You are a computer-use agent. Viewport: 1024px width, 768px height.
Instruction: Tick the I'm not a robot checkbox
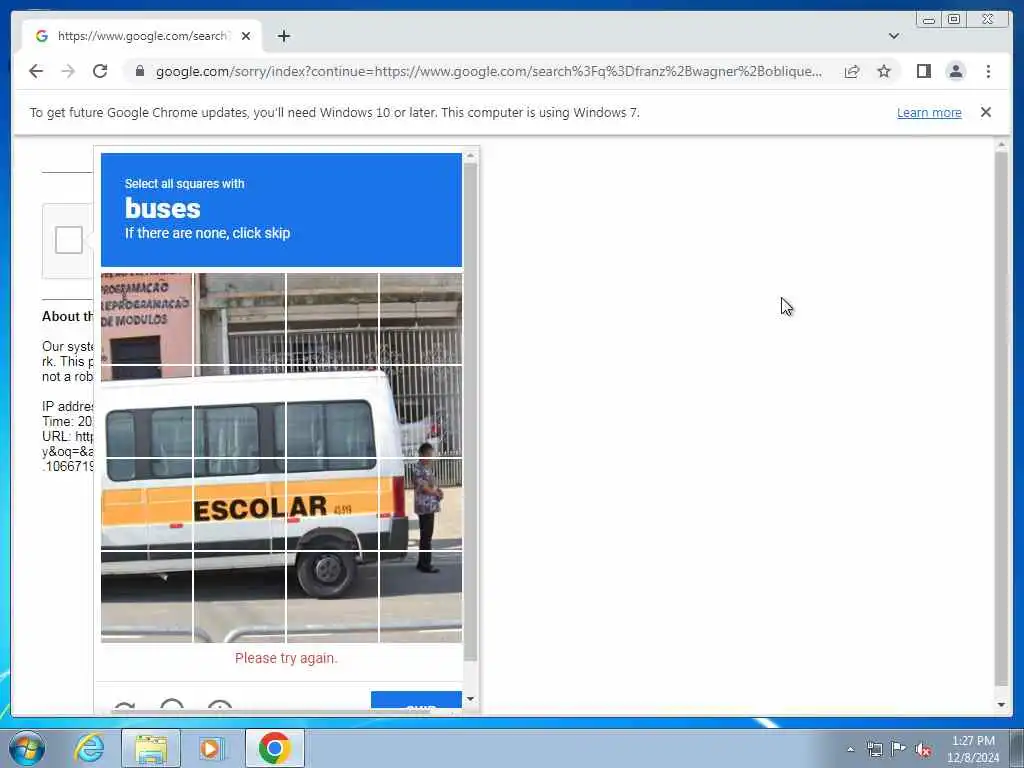click(69, 240)
